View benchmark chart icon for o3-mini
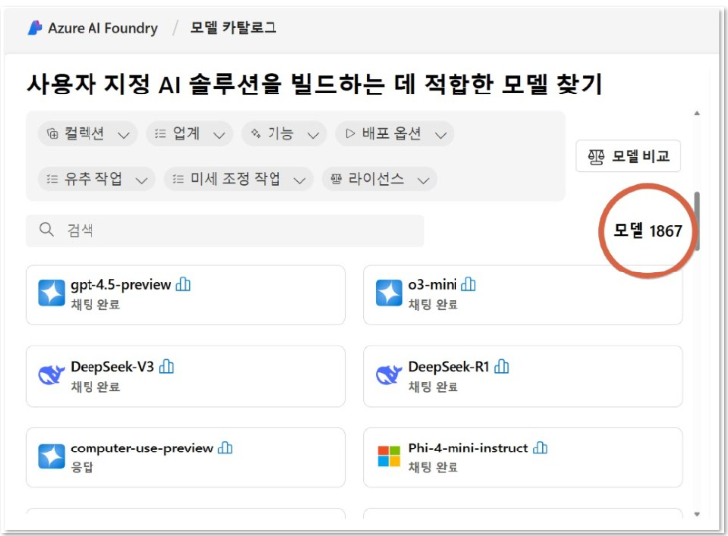The height and width of the screenshot is (536, 728). click(x=468, y=284)
